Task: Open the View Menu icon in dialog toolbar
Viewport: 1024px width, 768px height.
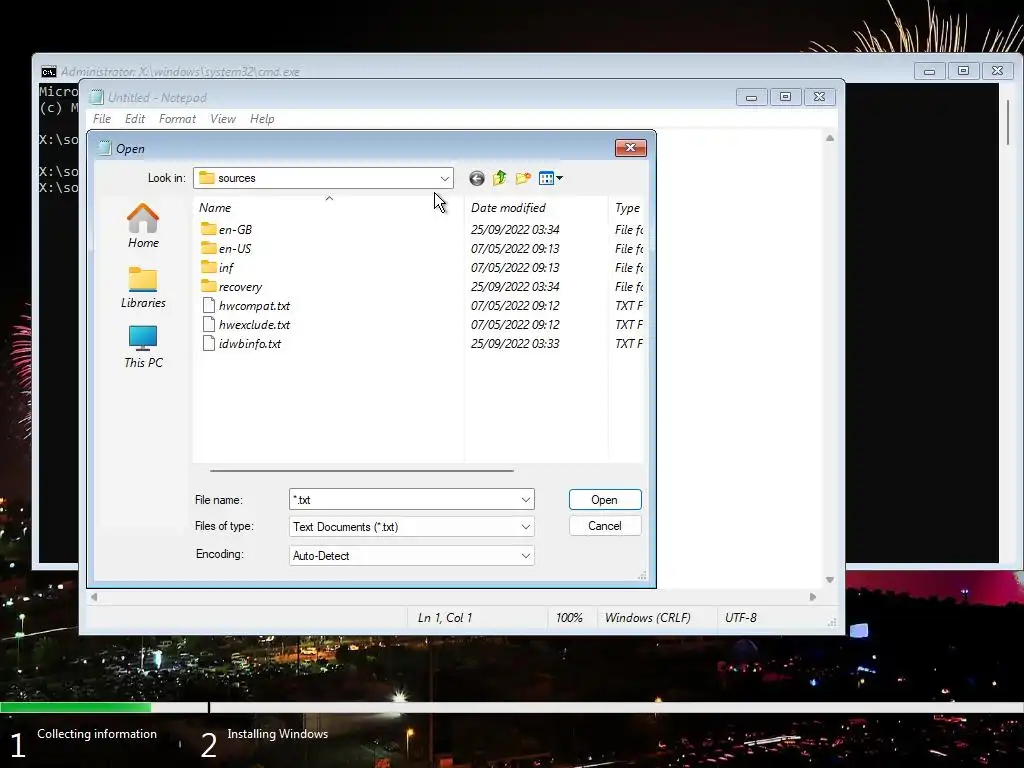Action: click(551, 178)
